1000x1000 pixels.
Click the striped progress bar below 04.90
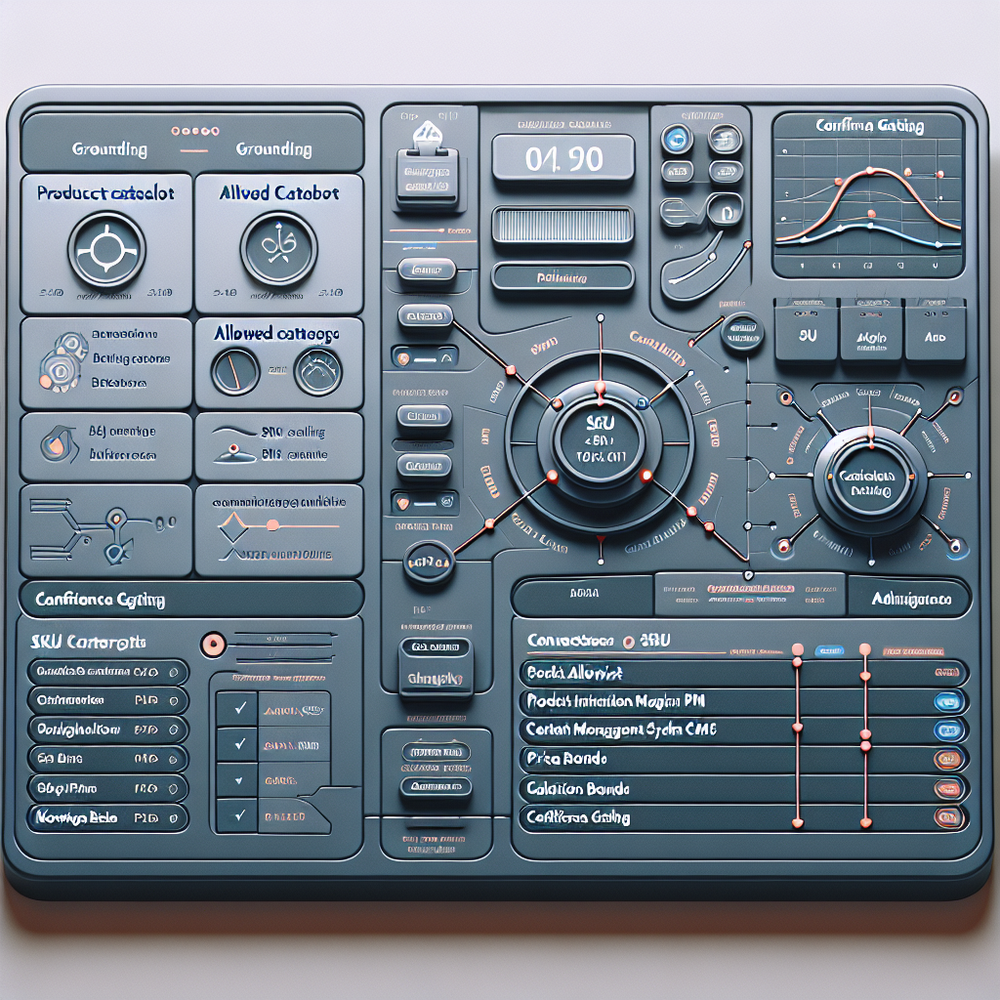(562, 225)
